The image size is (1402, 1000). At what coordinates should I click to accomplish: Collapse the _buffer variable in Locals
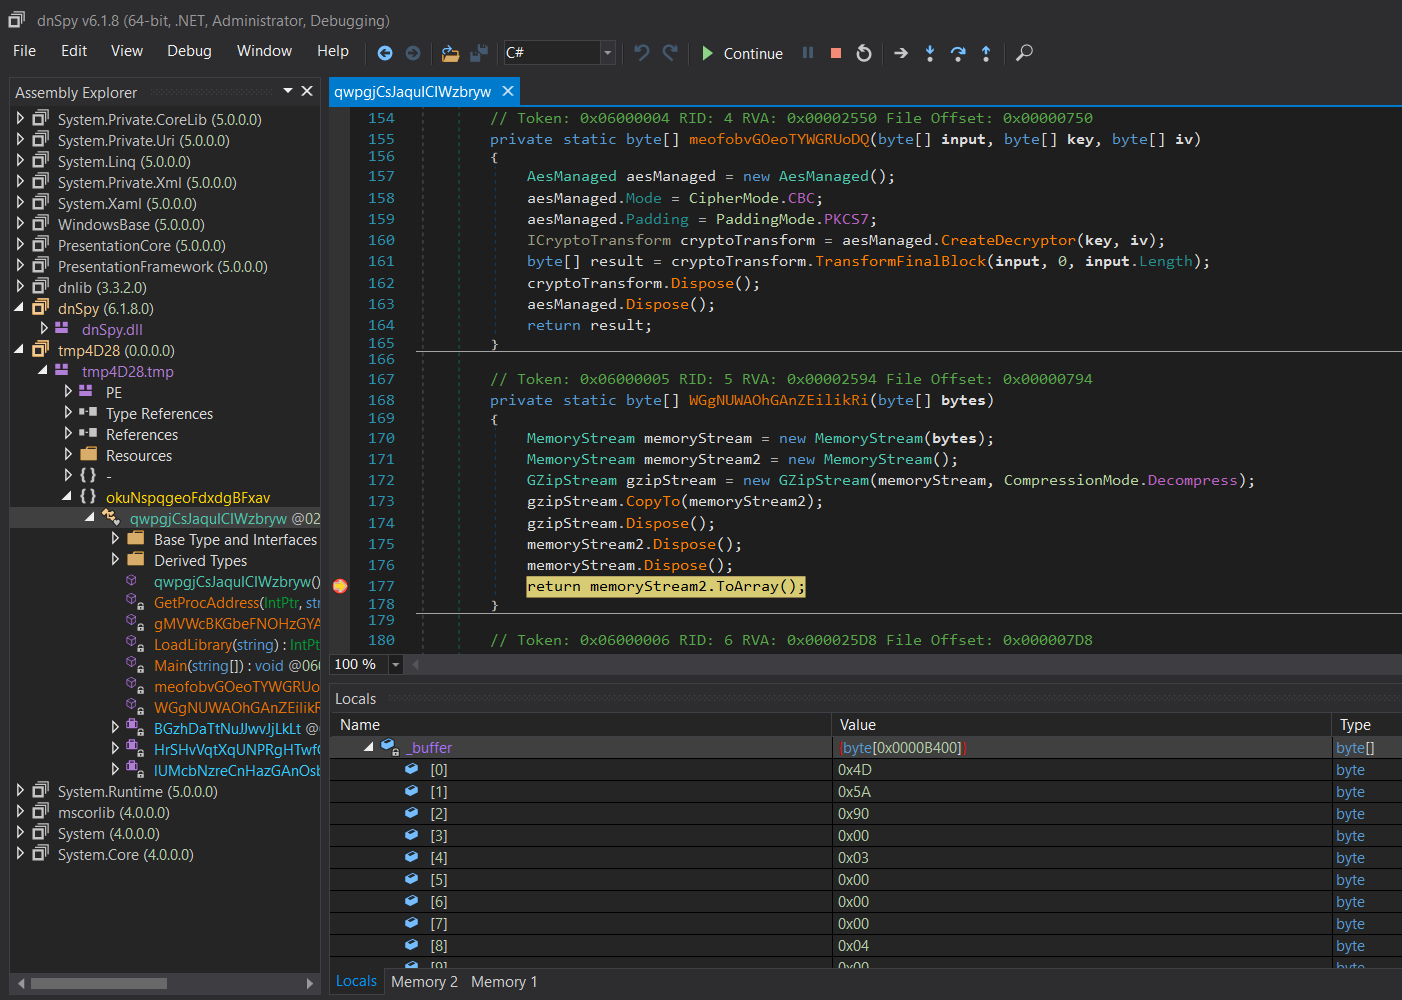pyautogui.click(x=369, y=747)
